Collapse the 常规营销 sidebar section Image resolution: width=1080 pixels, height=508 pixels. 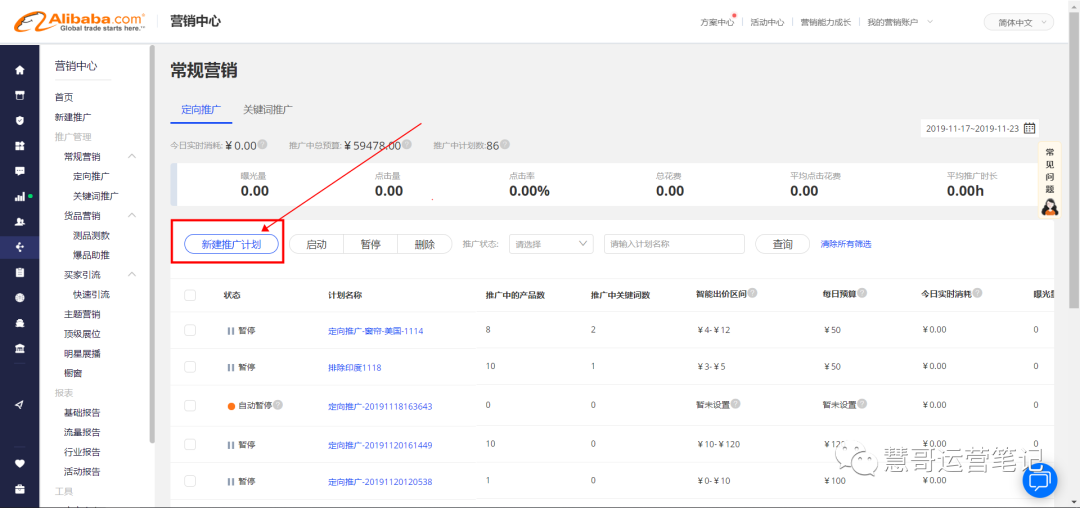coord(132,157)
